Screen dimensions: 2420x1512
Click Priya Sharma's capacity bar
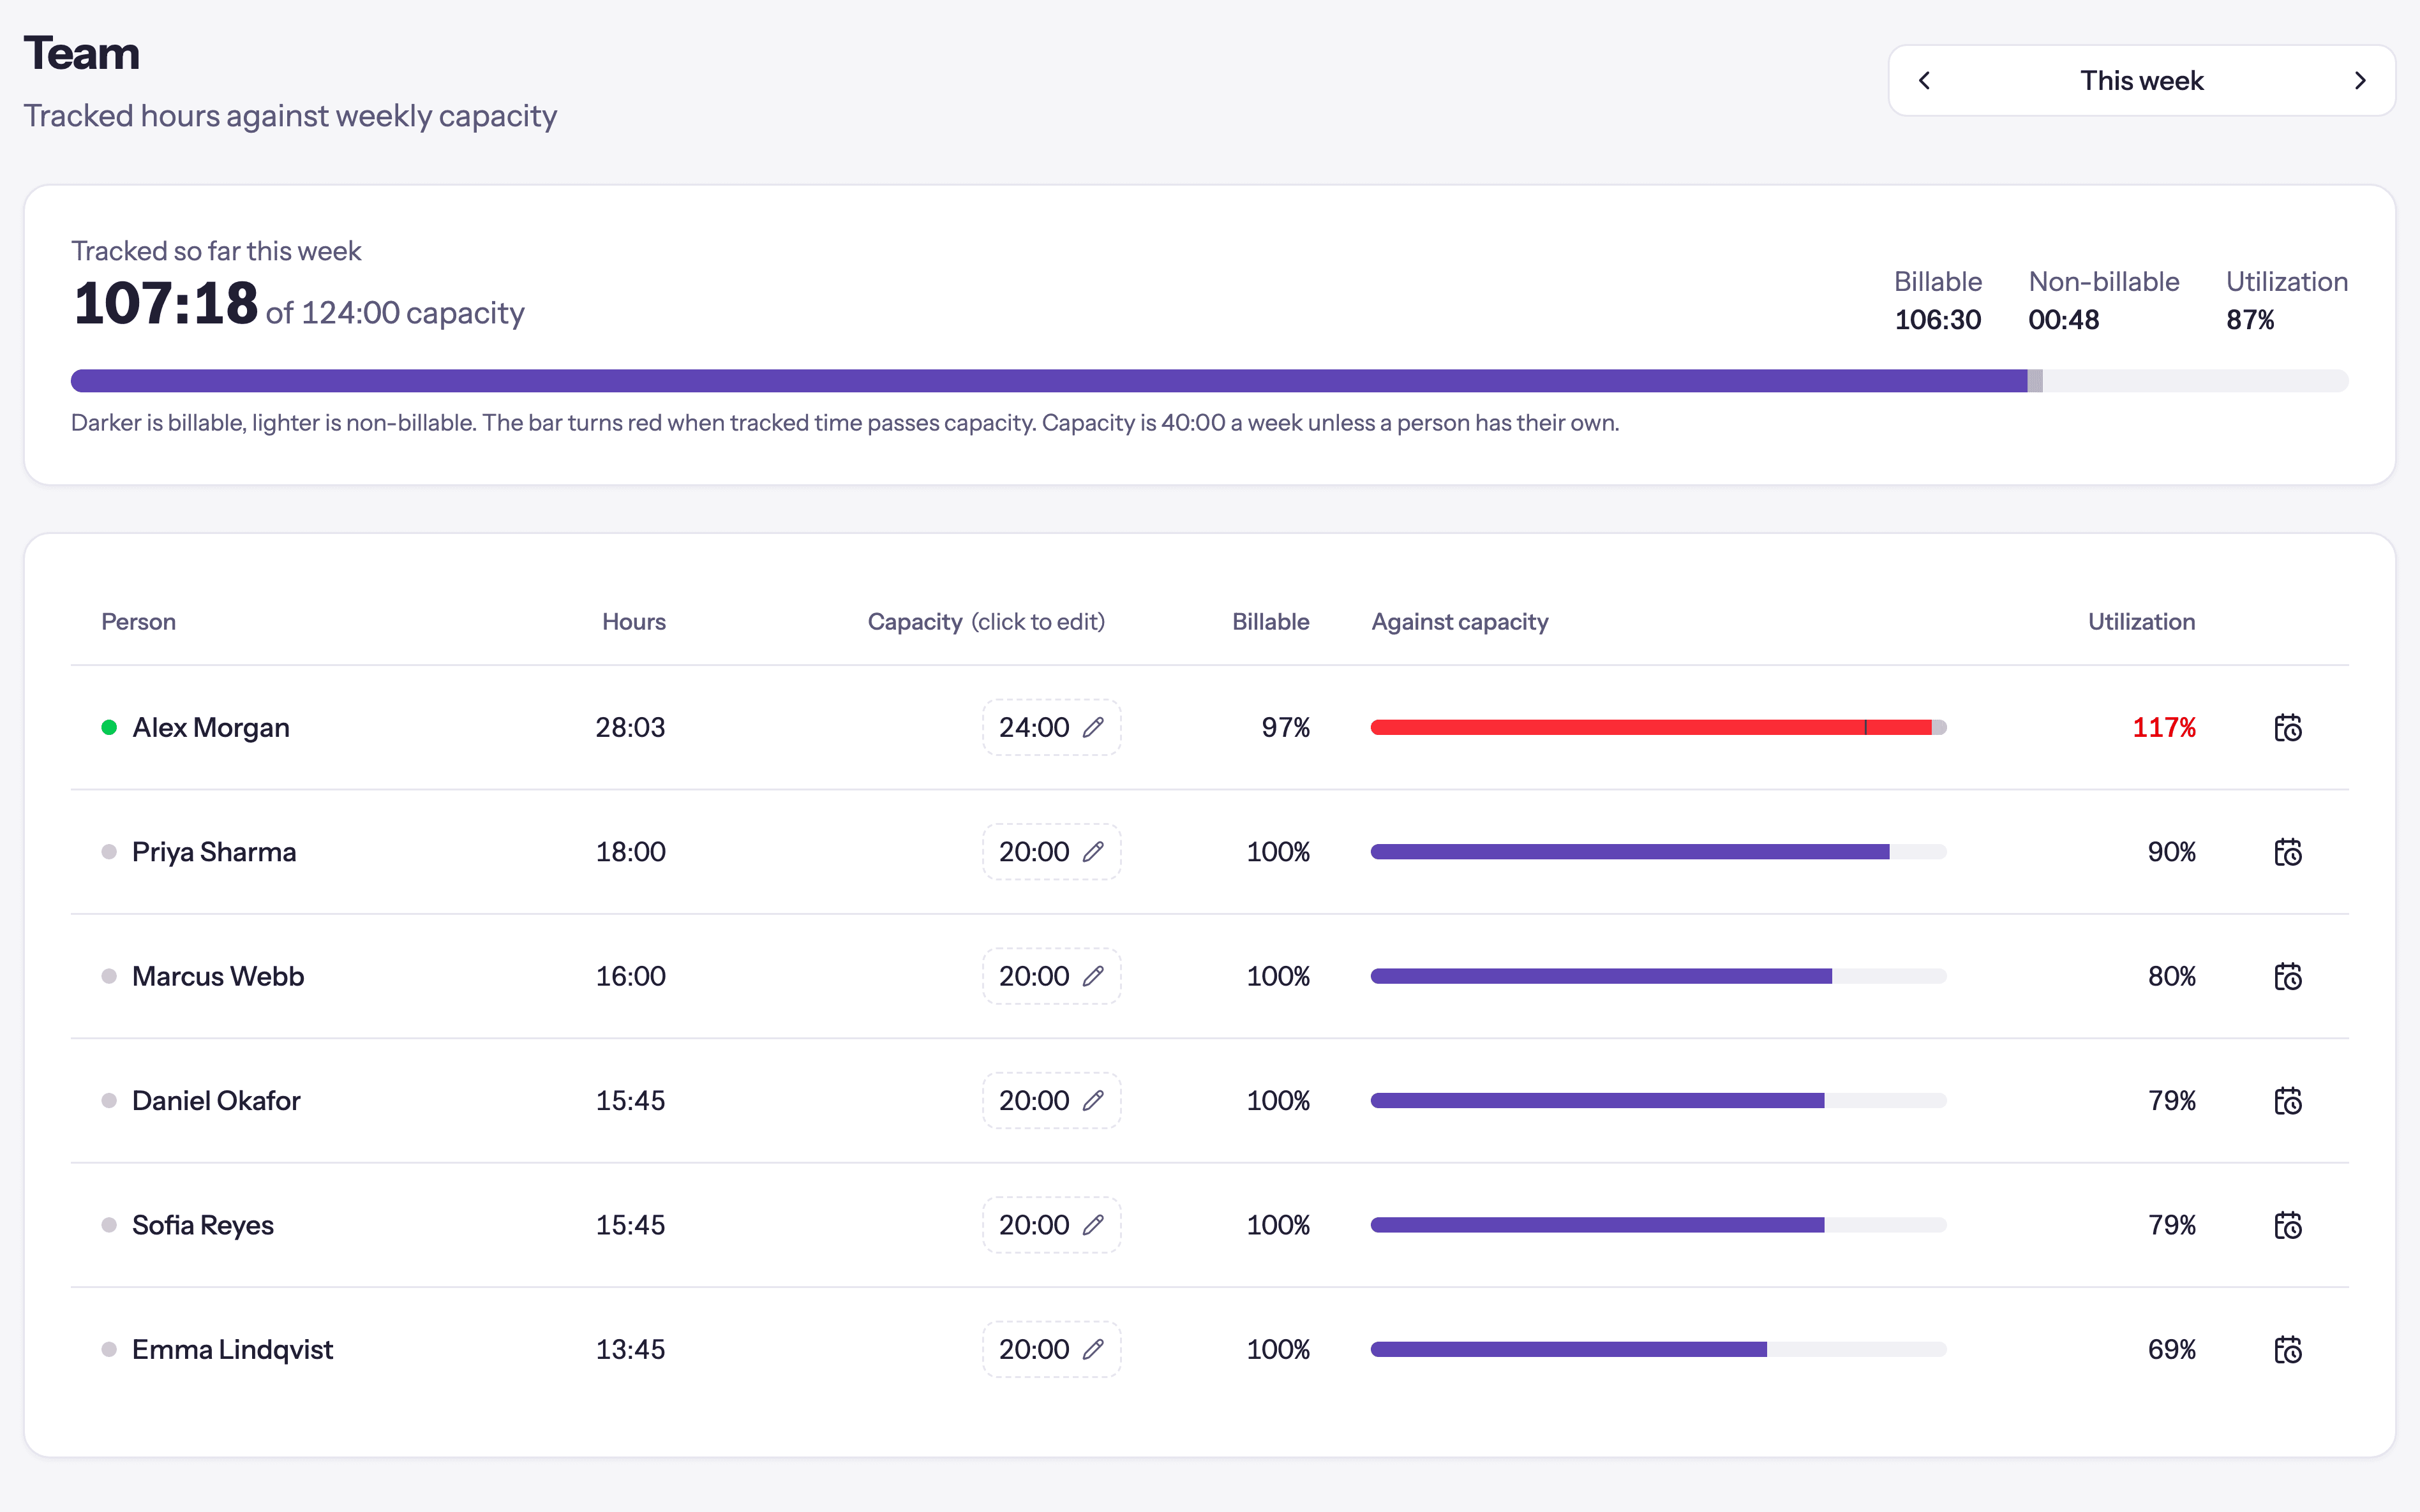[x=1658, y=852]
